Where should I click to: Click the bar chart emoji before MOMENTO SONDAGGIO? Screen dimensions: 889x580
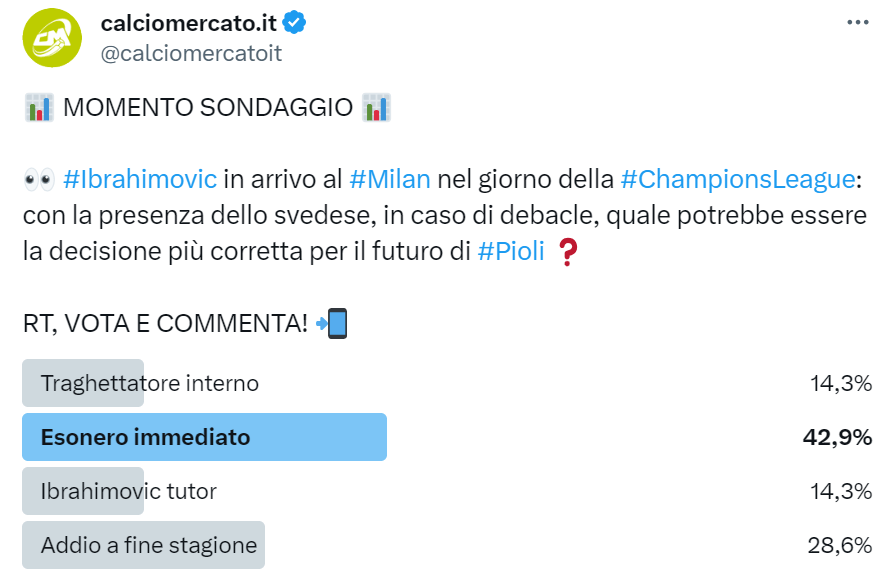[37, 107]
